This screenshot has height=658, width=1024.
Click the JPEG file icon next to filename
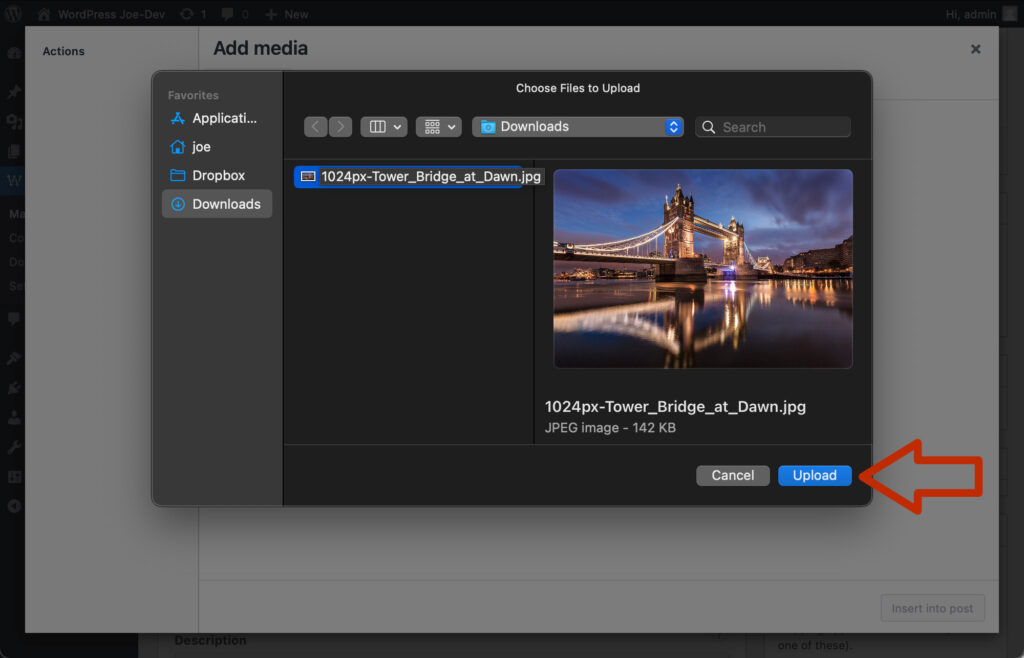click(308, 177)
